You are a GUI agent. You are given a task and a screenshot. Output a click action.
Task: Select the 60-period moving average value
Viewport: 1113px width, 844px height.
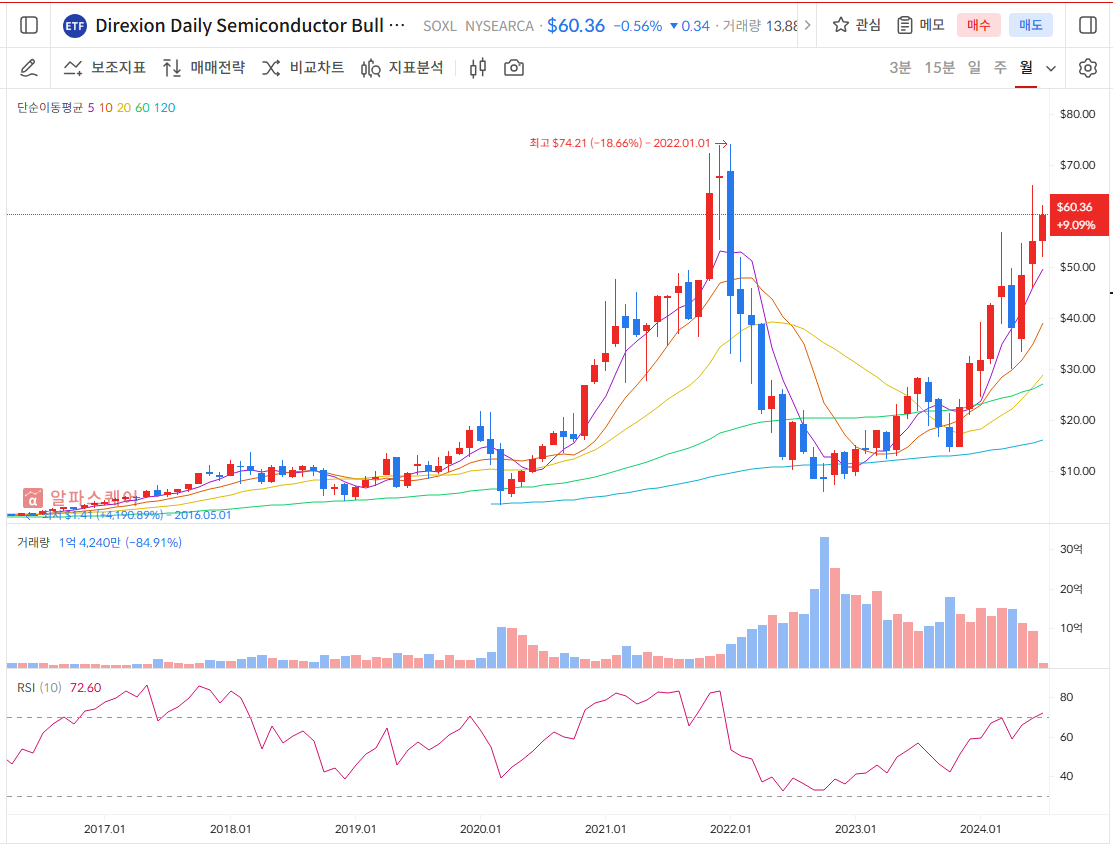click(143, 108)
